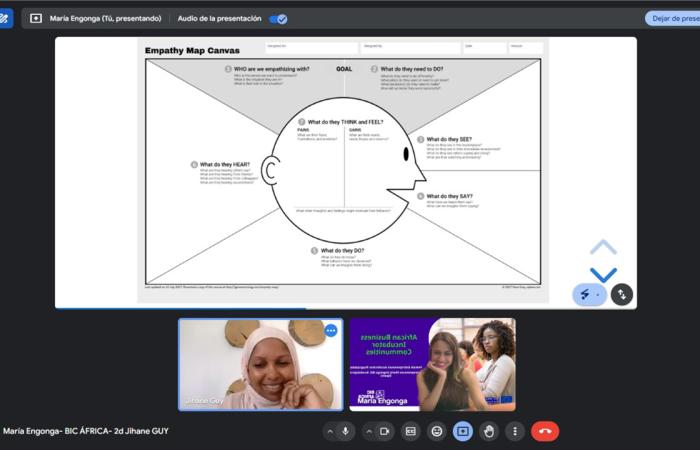Screen dimensions: 700x450
Task: Toggle the Audio de la presentación switch
Action: coord(279,18)
